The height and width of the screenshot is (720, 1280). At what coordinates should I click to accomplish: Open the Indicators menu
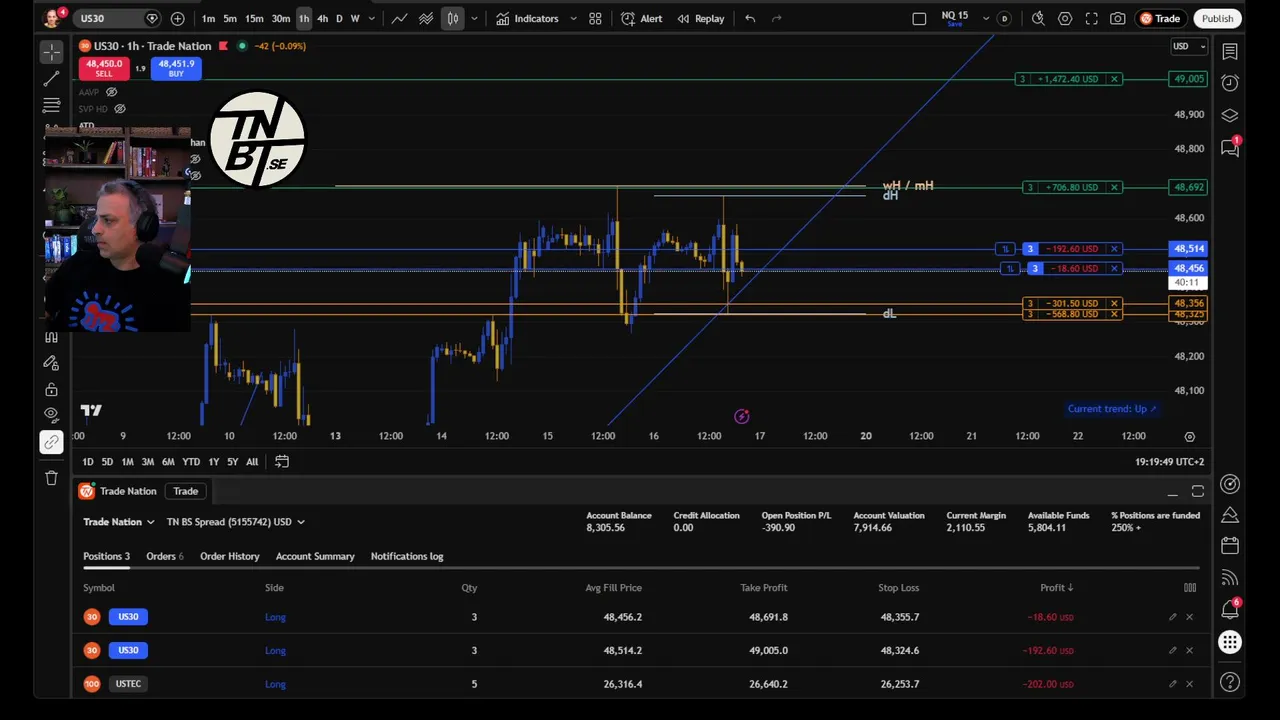tap(528, 18)
